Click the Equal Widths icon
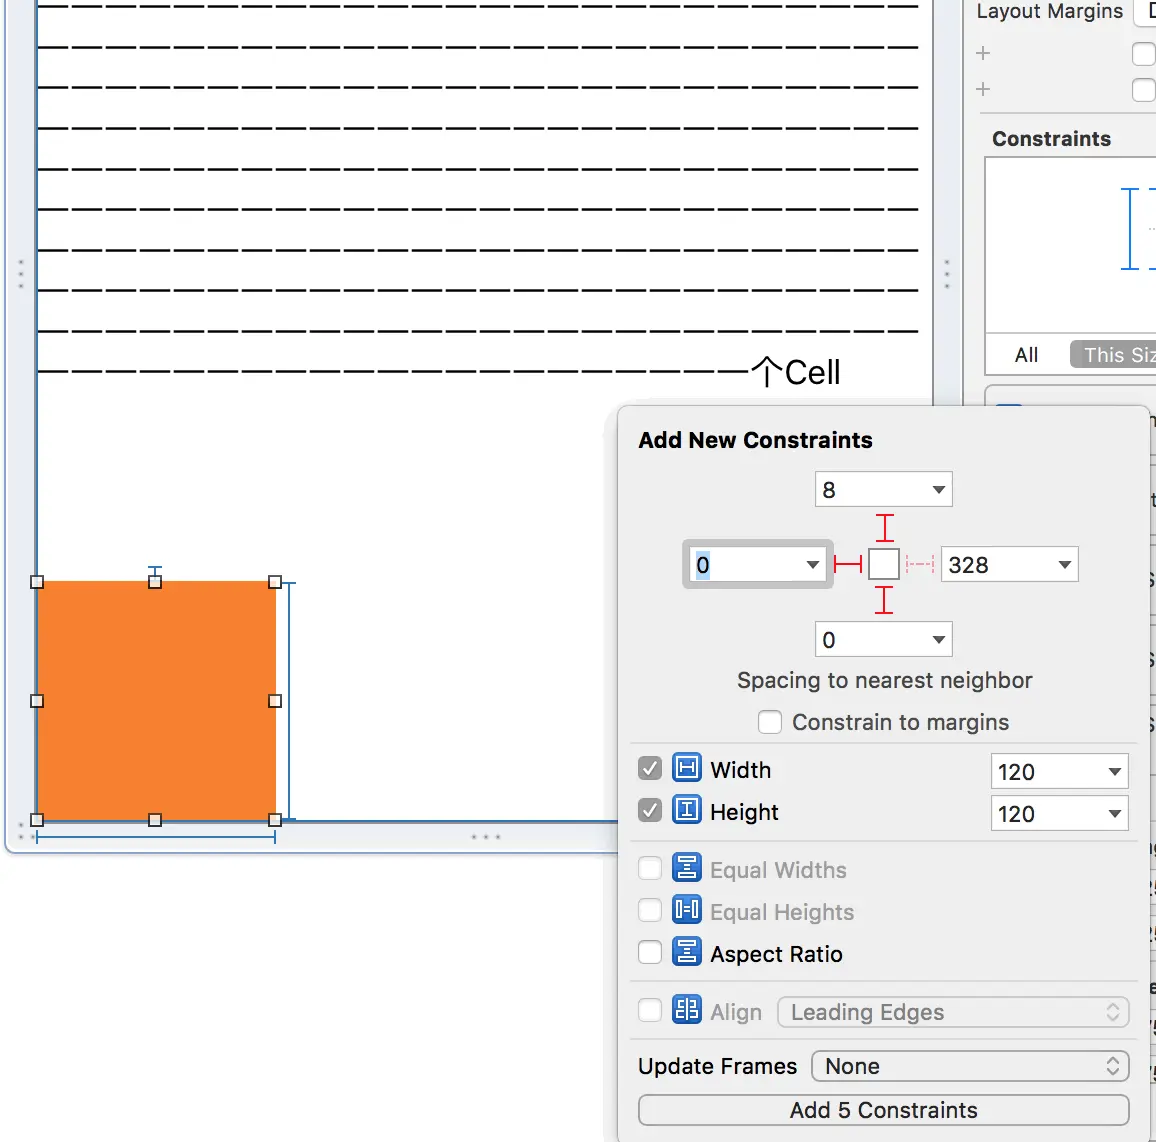 (x=686, y=868)
